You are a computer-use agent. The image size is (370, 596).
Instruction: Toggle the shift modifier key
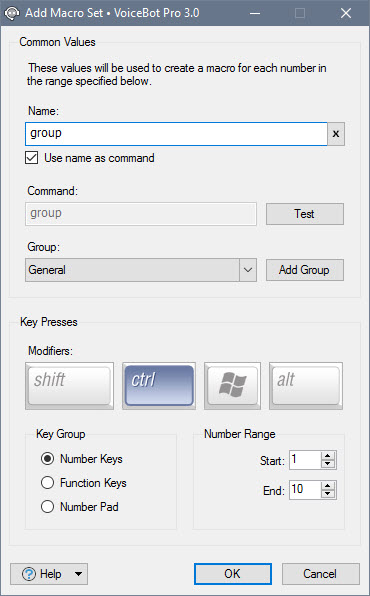point(69,385)
